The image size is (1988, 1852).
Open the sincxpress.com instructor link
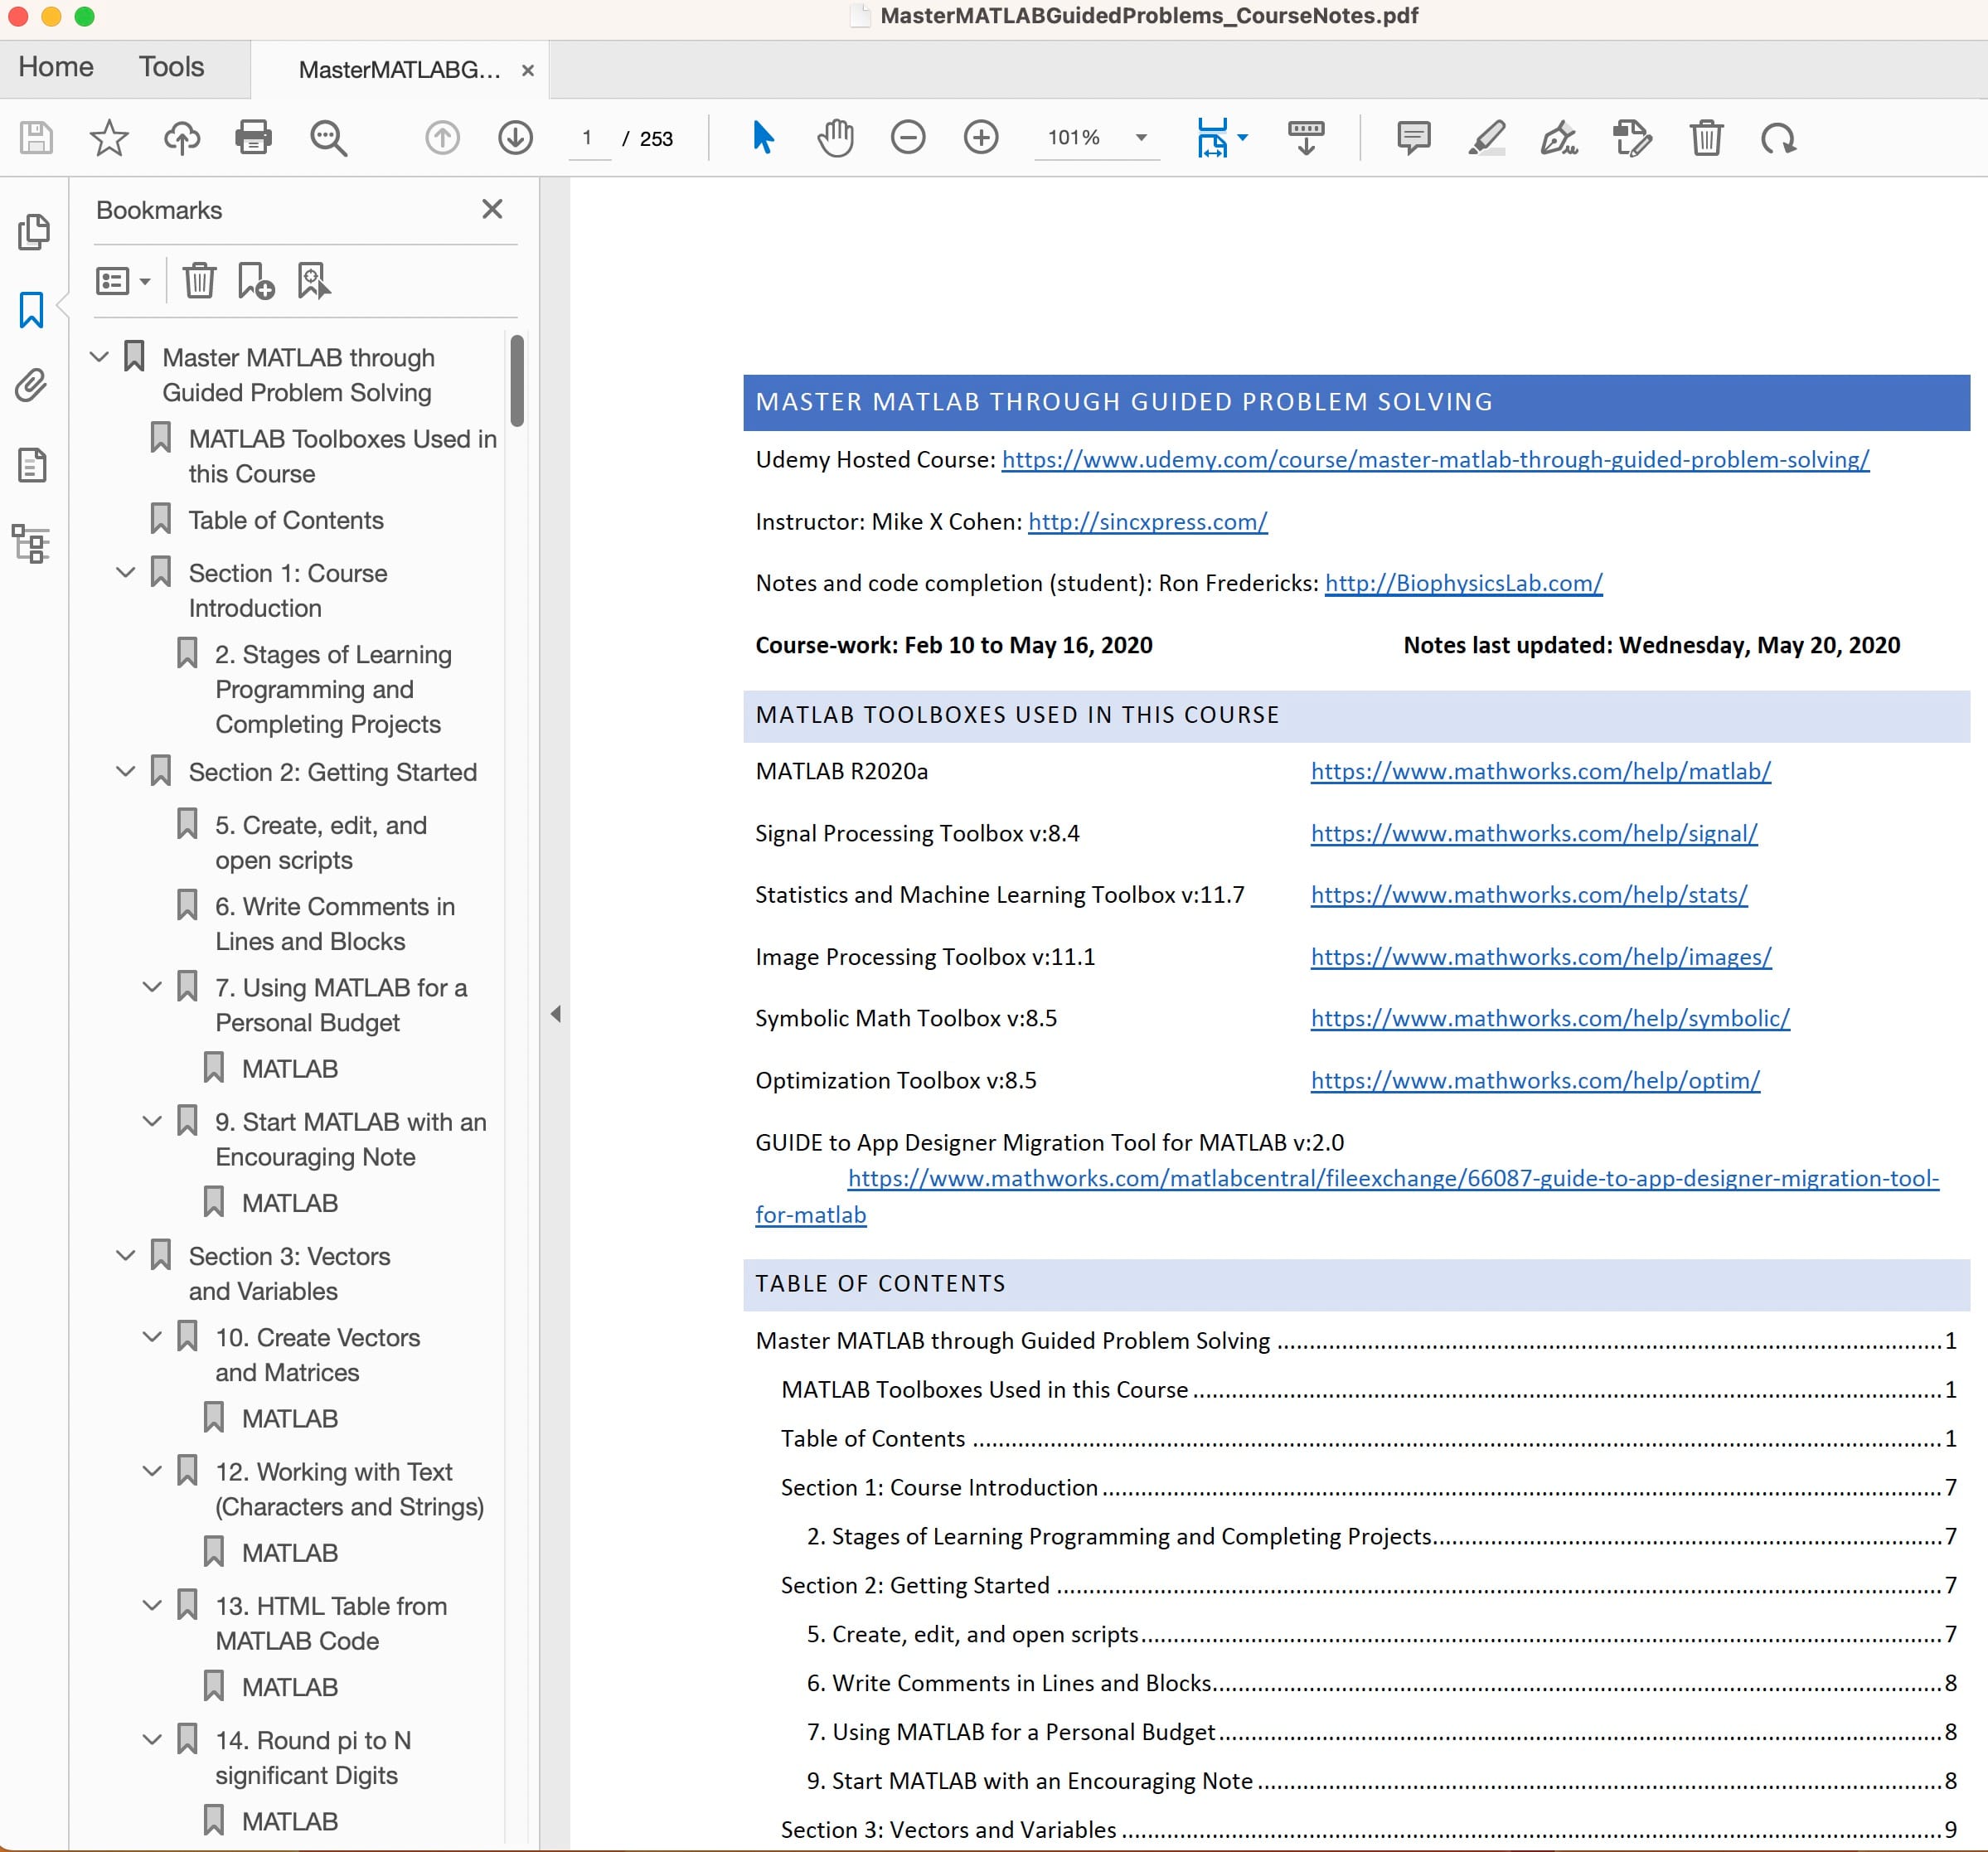1147,521
